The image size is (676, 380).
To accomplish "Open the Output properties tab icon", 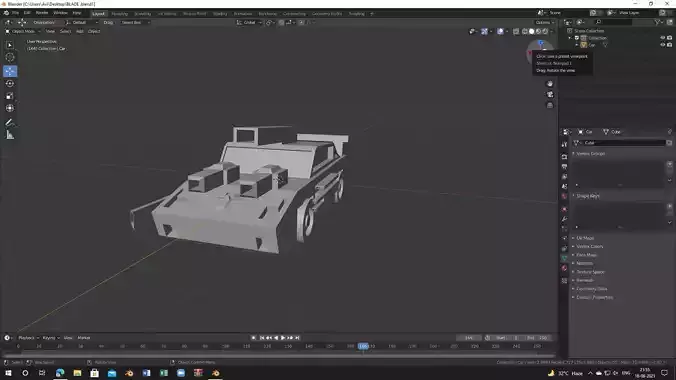I will point(564,166).
